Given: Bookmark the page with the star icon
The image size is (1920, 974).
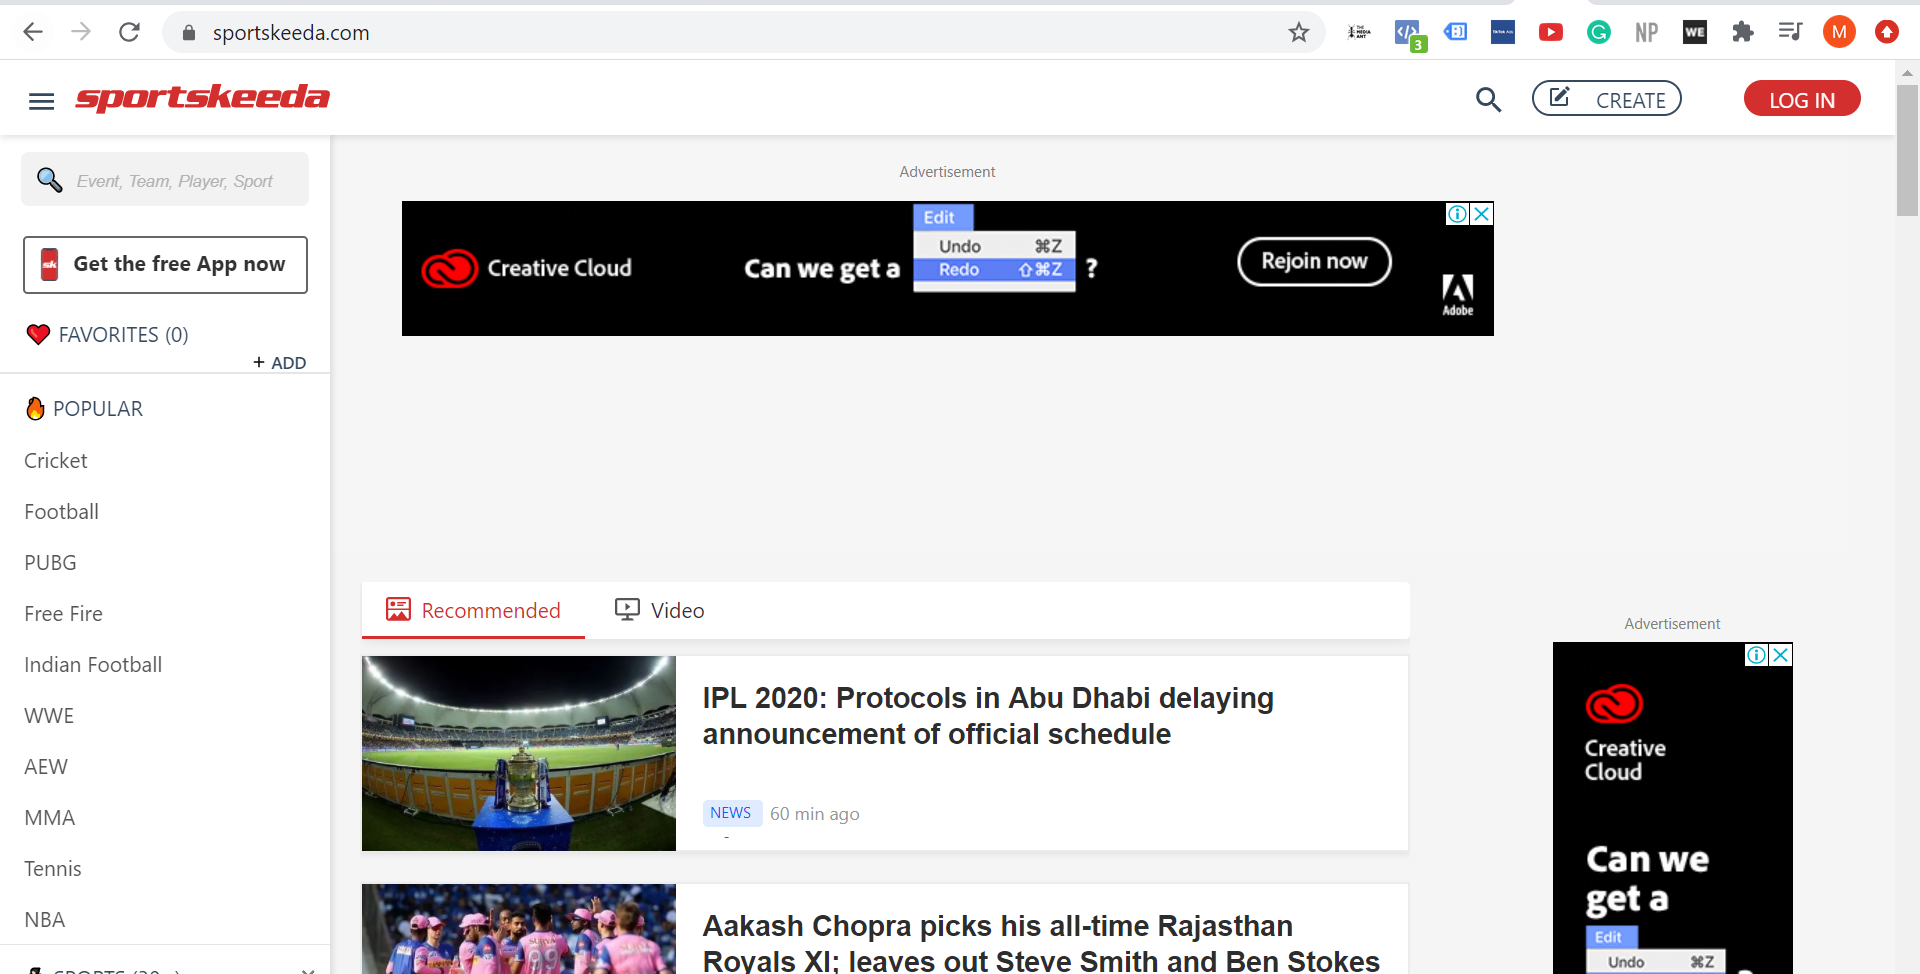Looking at the screenshot, I should click(1298, 32).
